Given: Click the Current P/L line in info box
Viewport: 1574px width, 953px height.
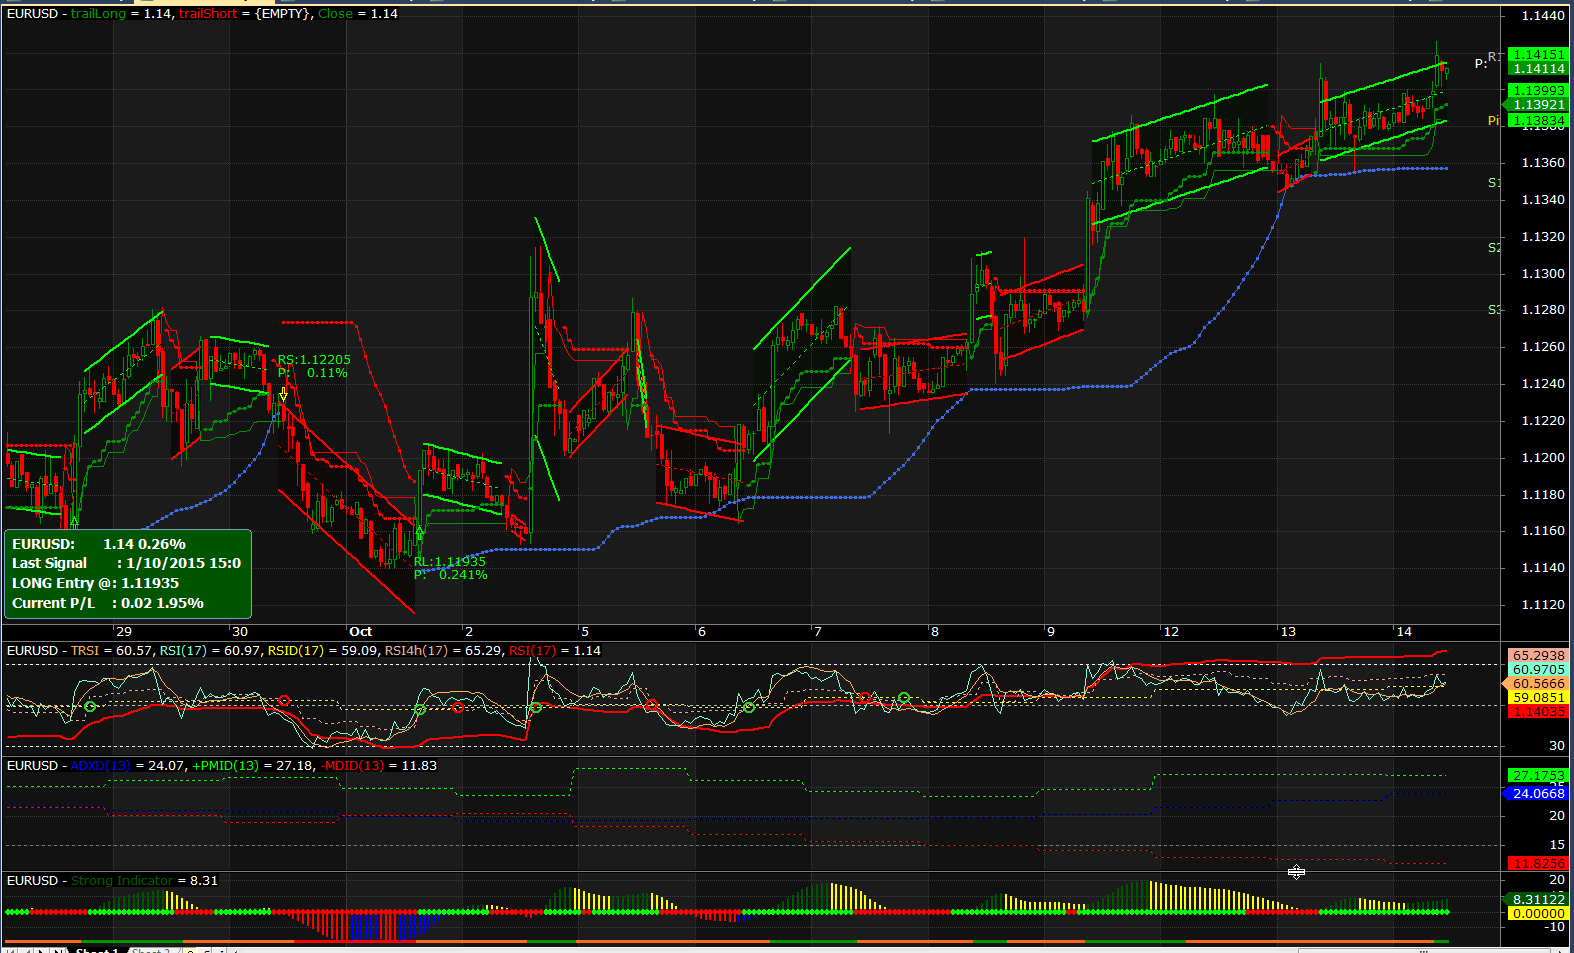Looking at the screenshot, I should click(x=108, y=604).
